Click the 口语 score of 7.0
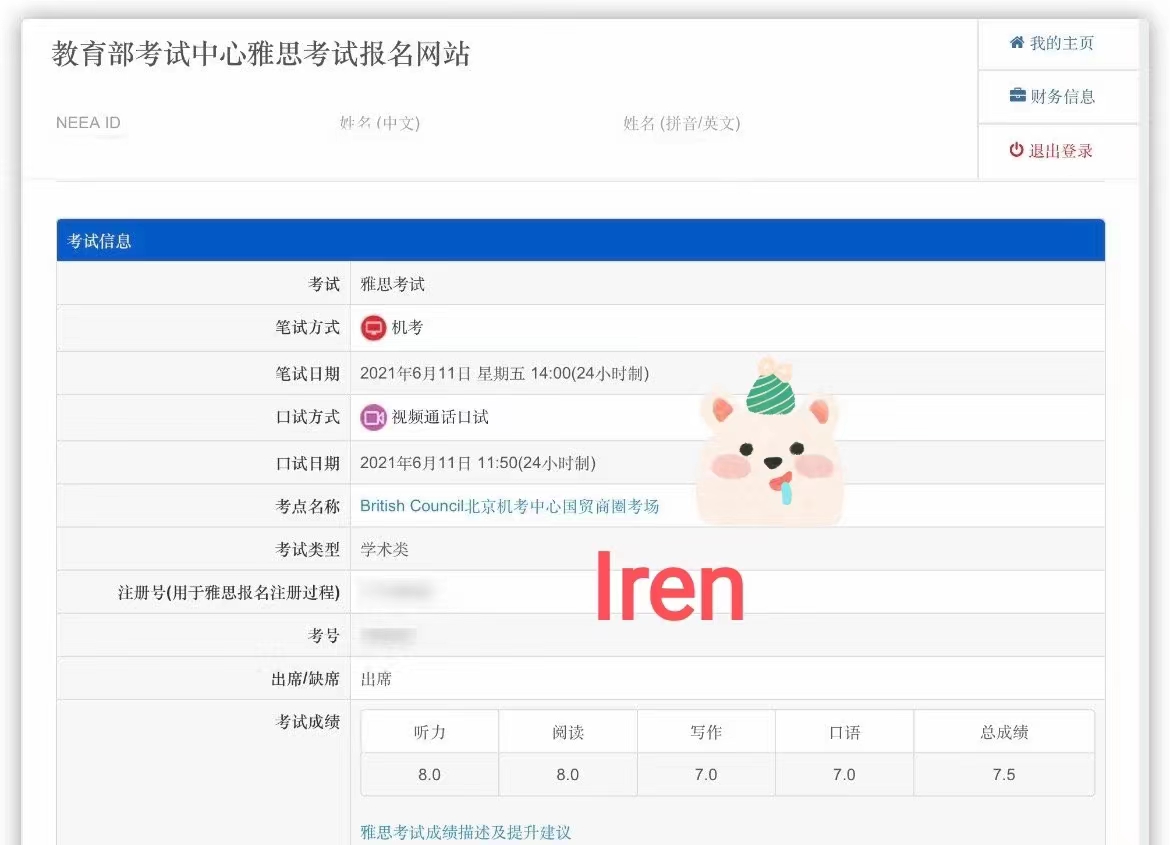Image resolution: width=1170 pixels, height=845 pixels. (x=843, y=774)
